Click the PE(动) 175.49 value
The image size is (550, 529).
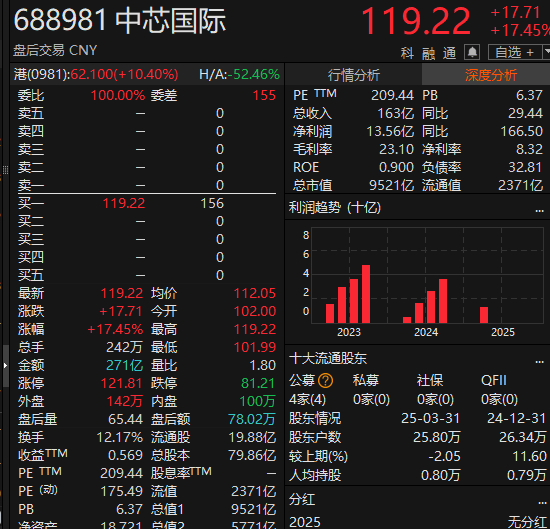(x=121, y=491)
